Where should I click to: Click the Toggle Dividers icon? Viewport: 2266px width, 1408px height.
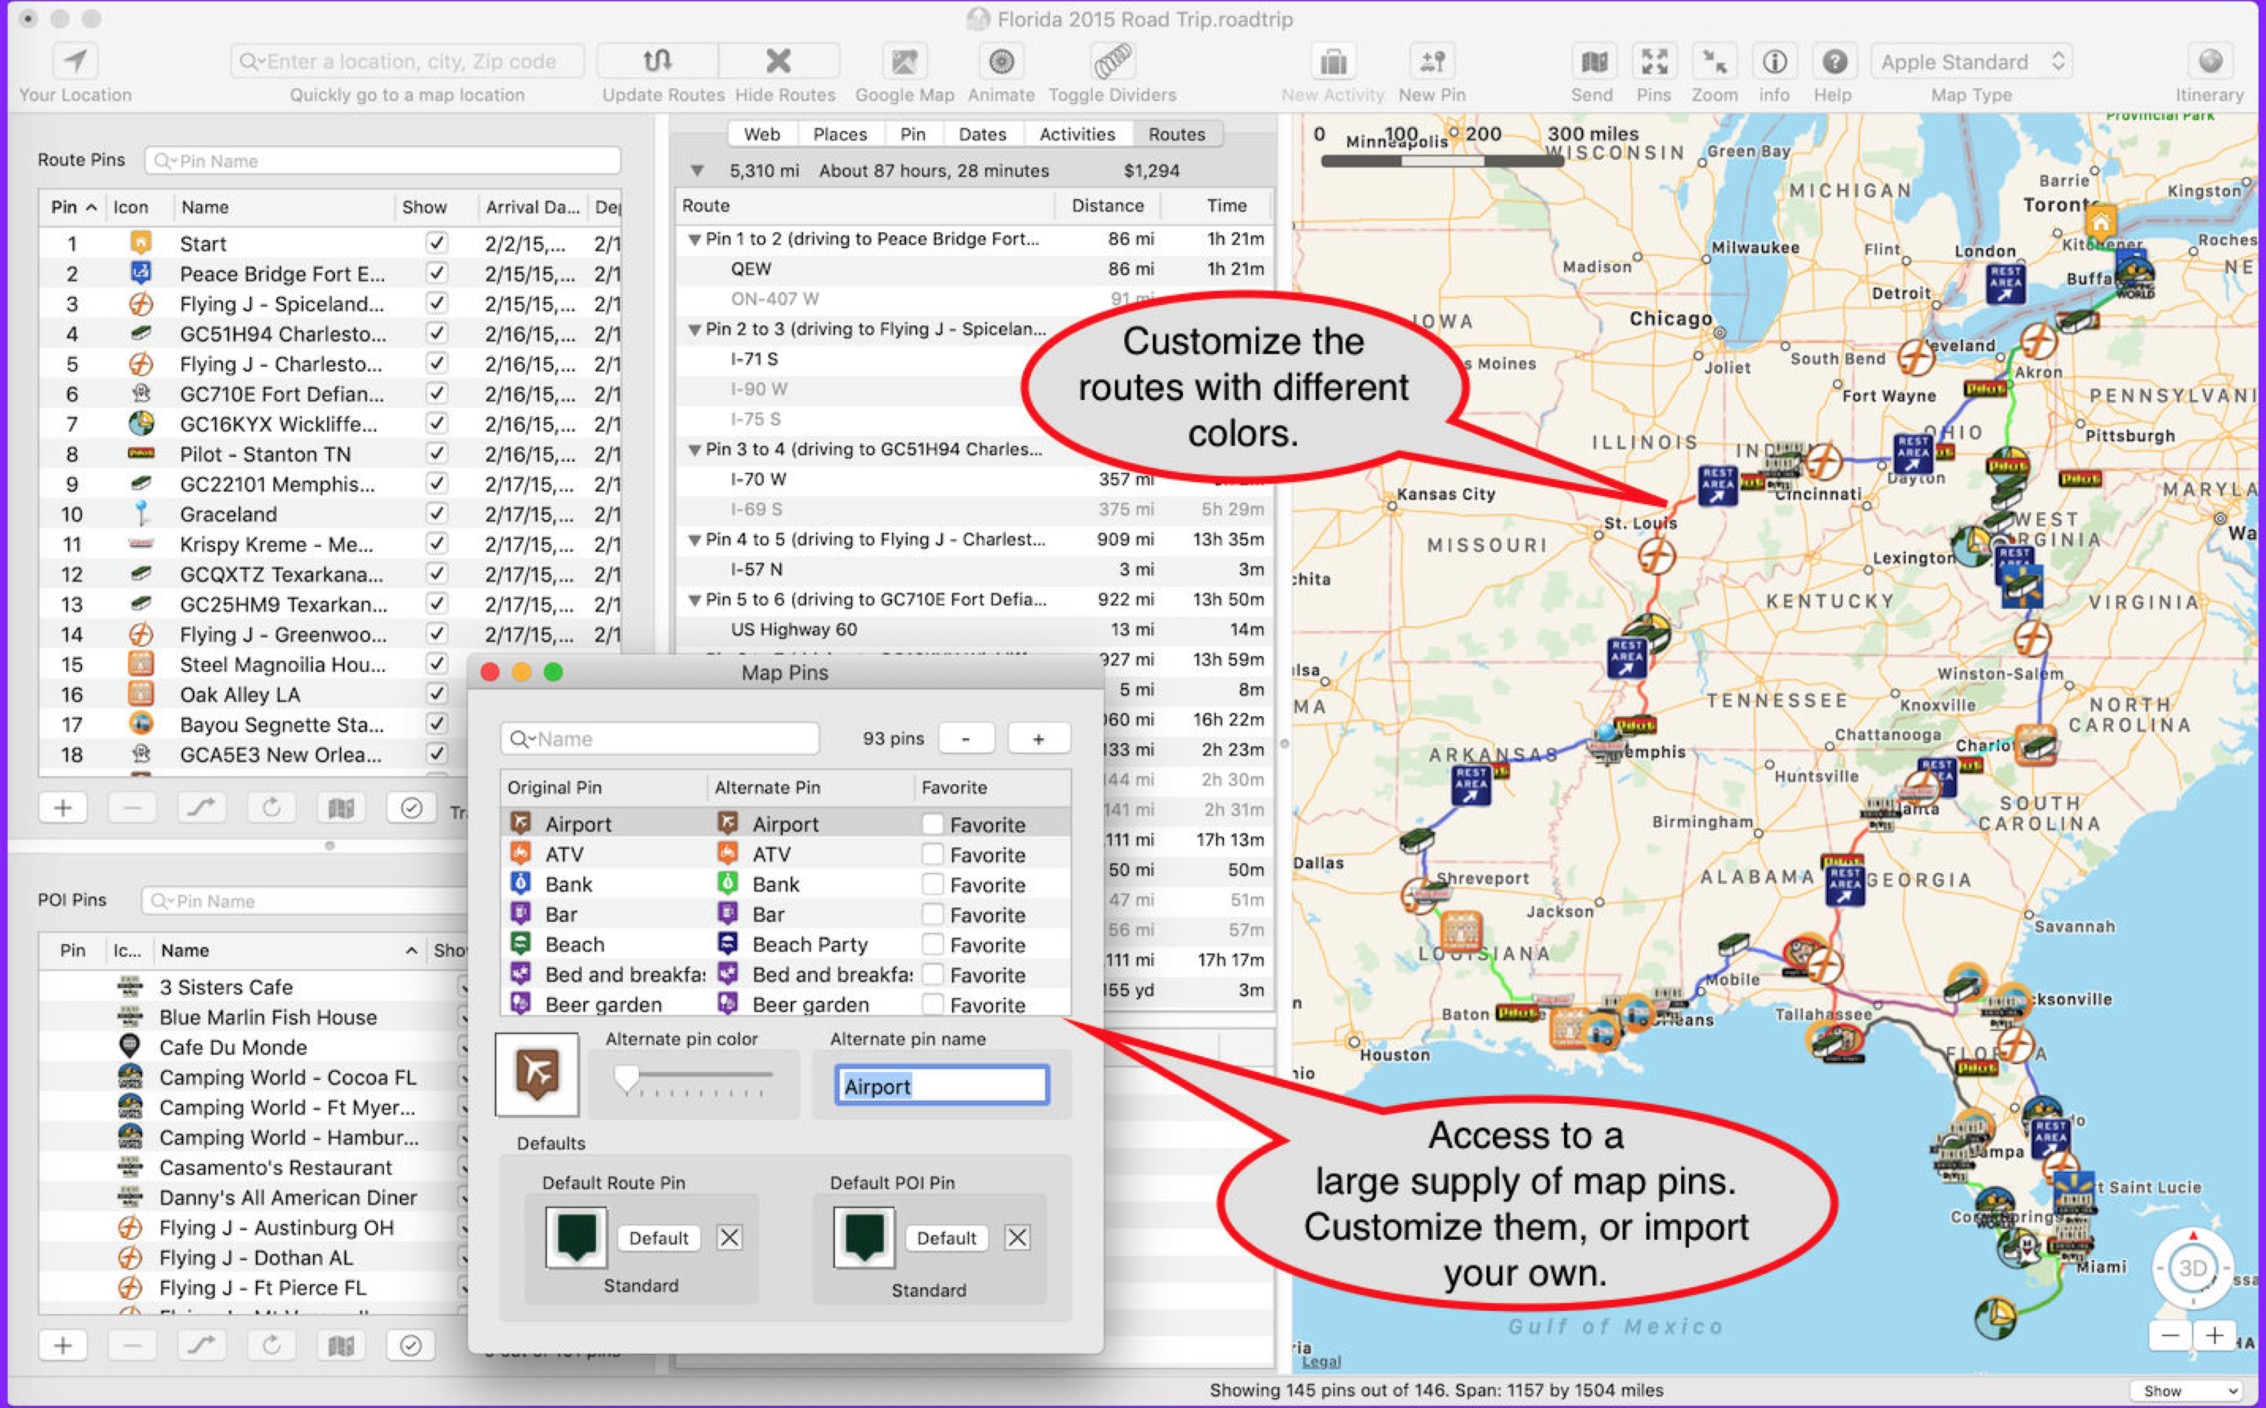(1112, 62)
